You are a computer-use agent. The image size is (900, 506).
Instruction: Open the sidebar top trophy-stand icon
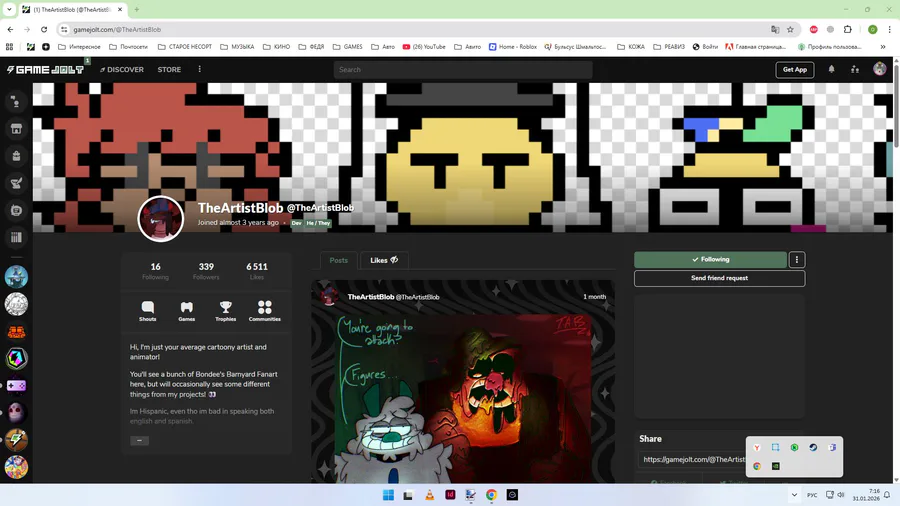16,102
